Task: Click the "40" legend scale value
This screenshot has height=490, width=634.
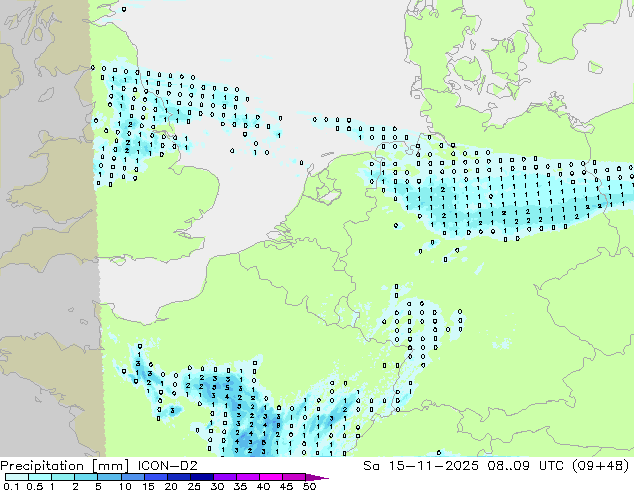Action: click(264, 486)
